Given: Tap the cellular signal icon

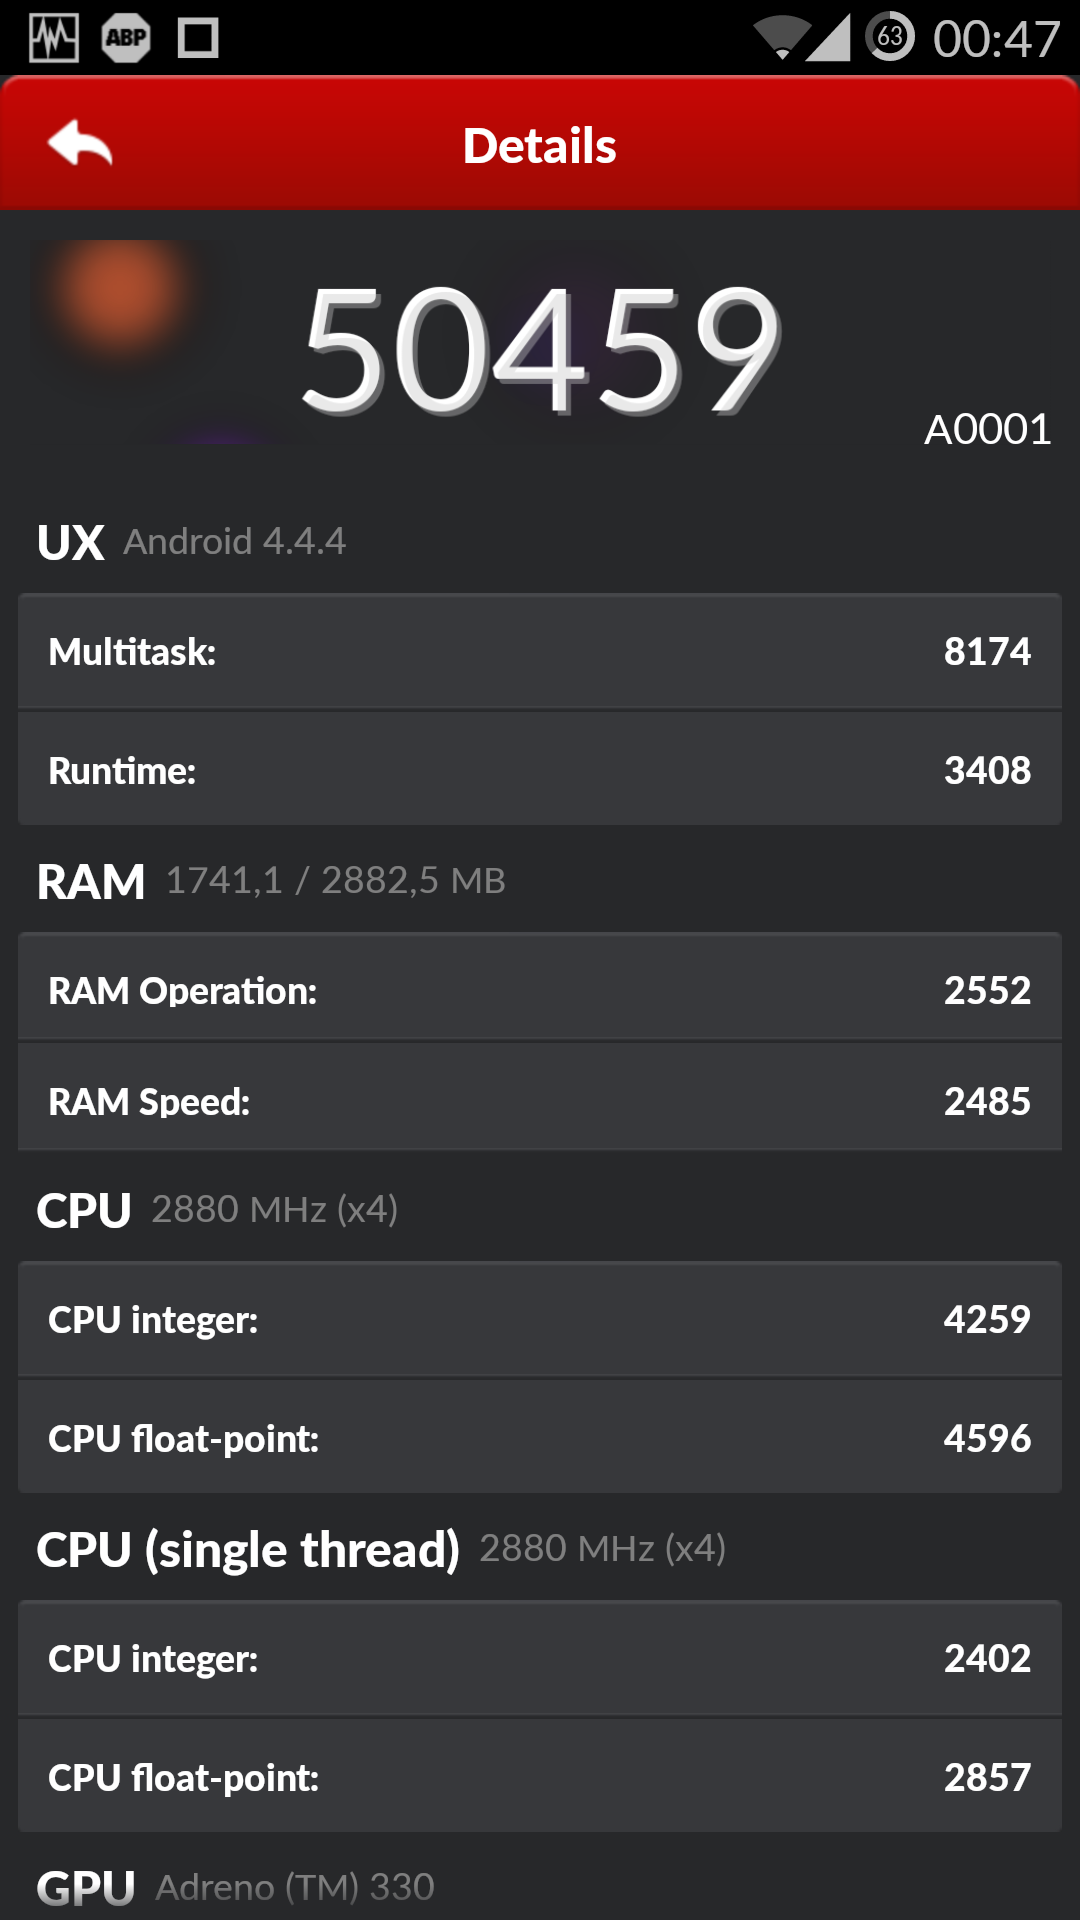Looking at the screenshot, I should (x=829, y=38).
